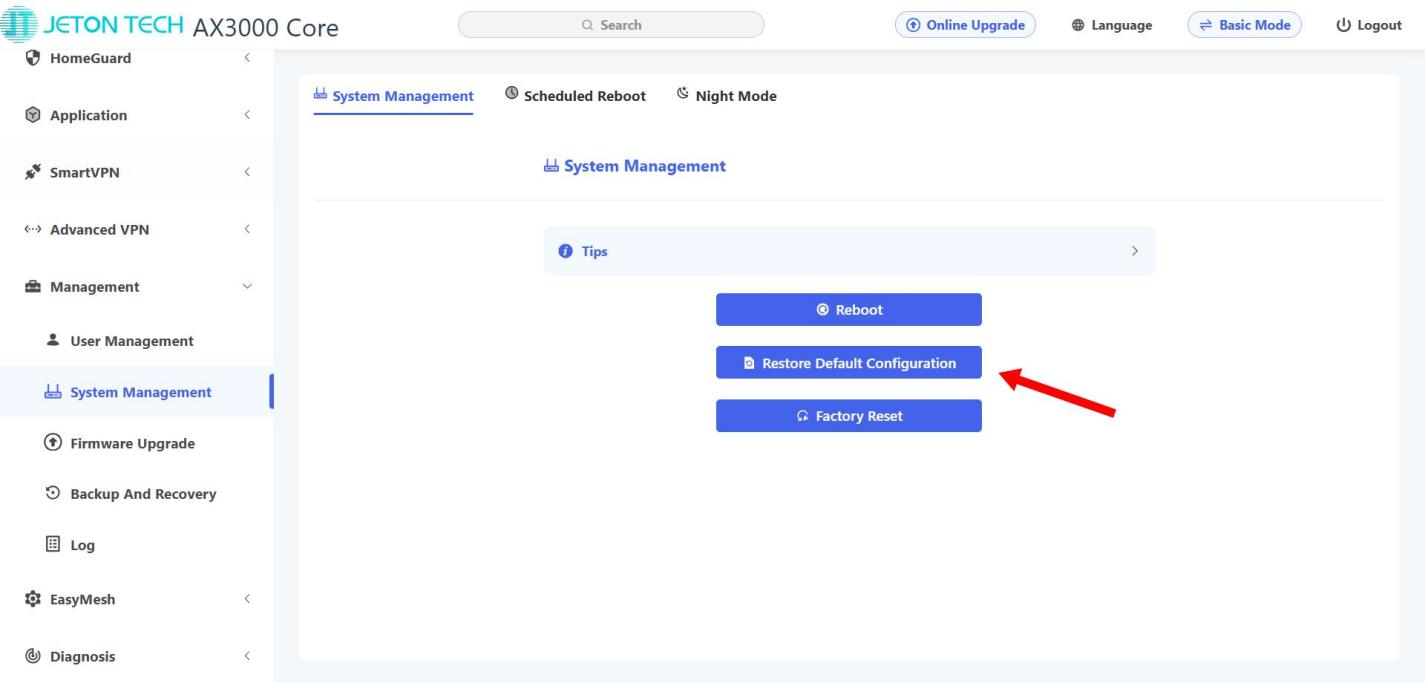Click the User Management person icon
The width and height of the screenshot is (1425, 683).
[53, 340]
